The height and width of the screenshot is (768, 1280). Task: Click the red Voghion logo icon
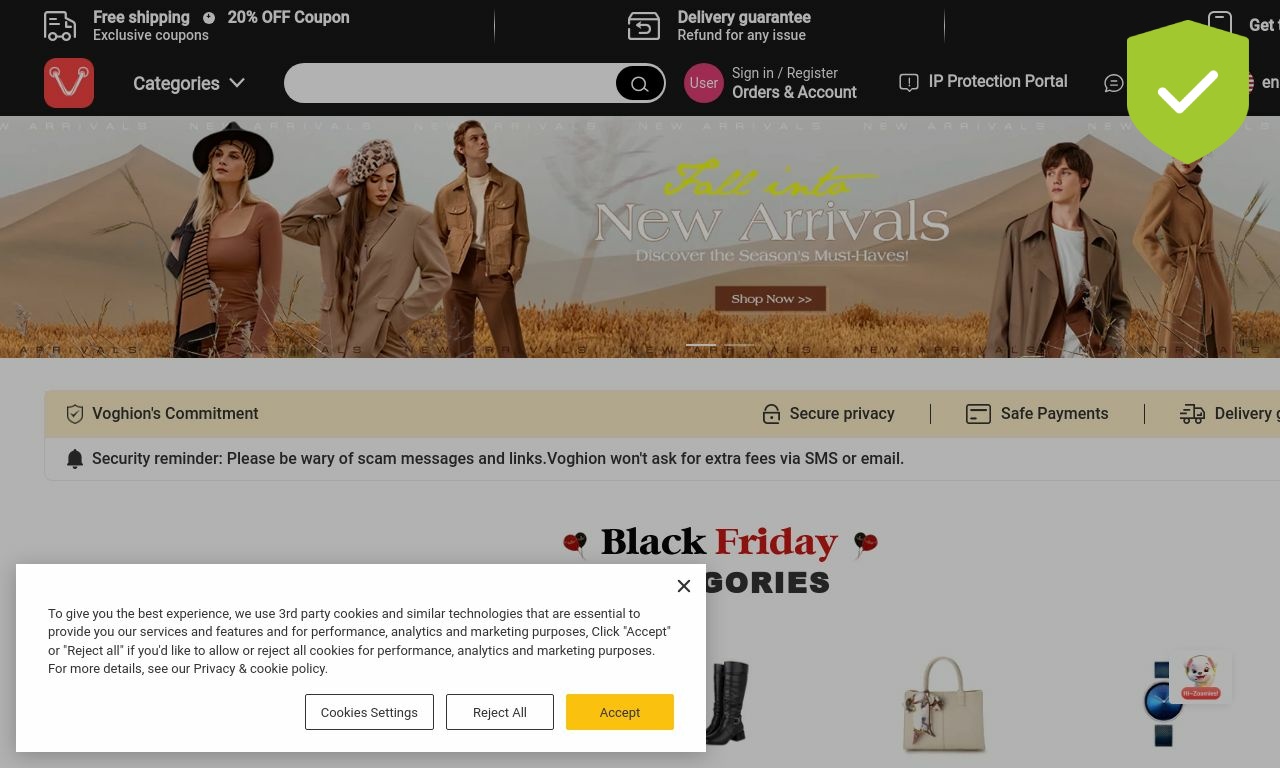[69, 83]
